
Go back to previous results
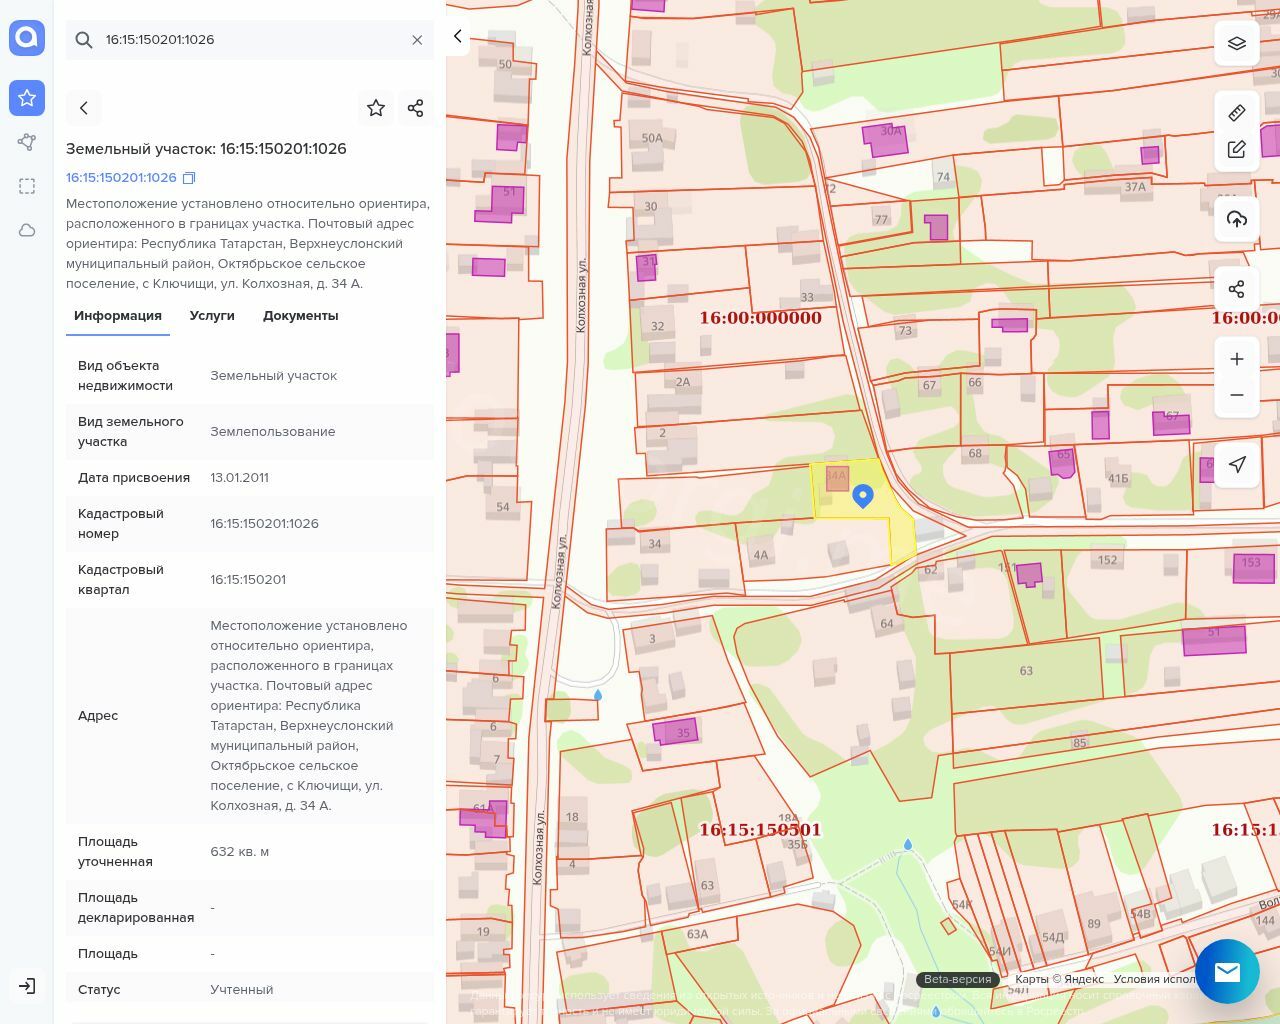[x=84, y=108]
